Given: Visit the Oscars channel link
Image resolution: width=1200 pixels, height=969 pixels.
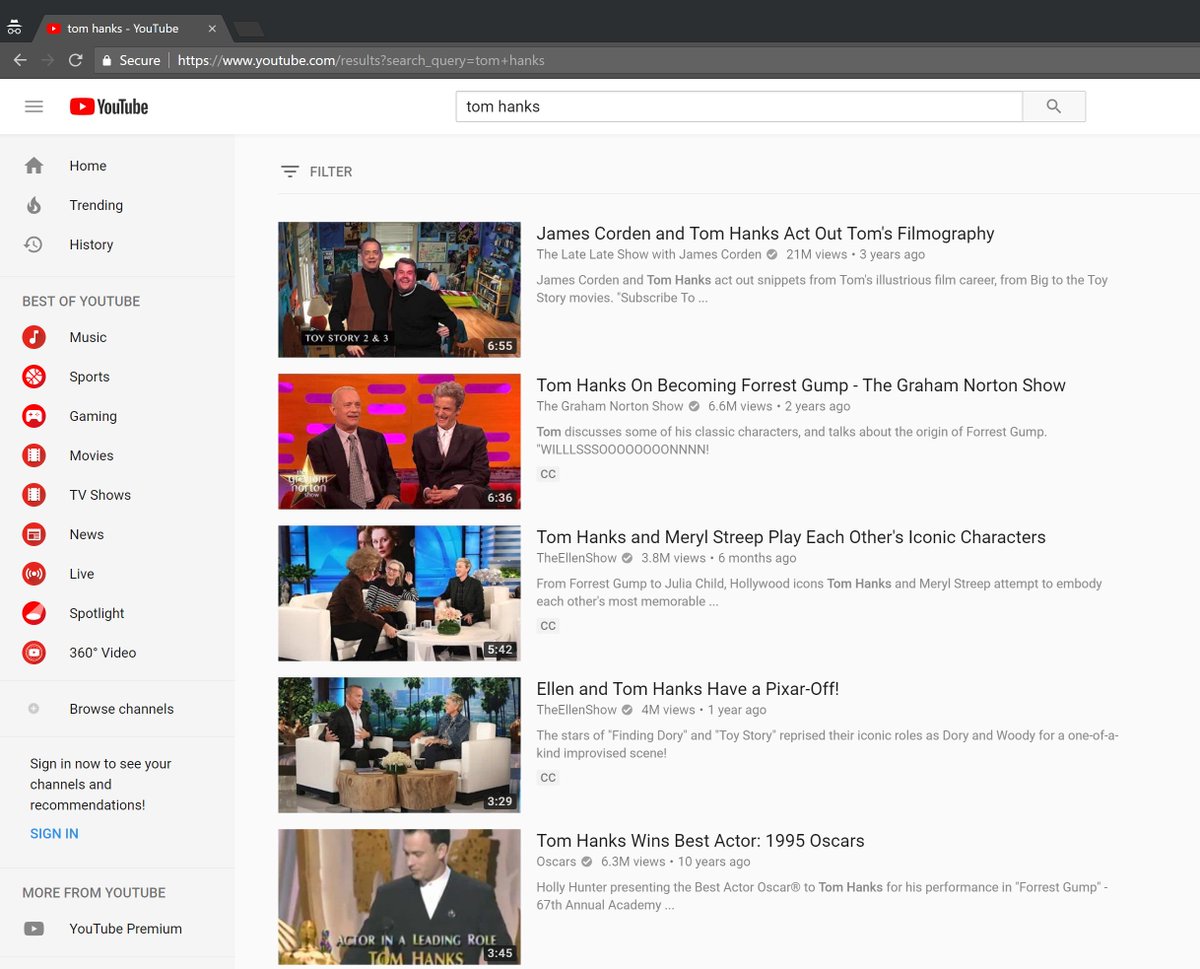Looking at the screenshot, I should [x=556, y=862].
